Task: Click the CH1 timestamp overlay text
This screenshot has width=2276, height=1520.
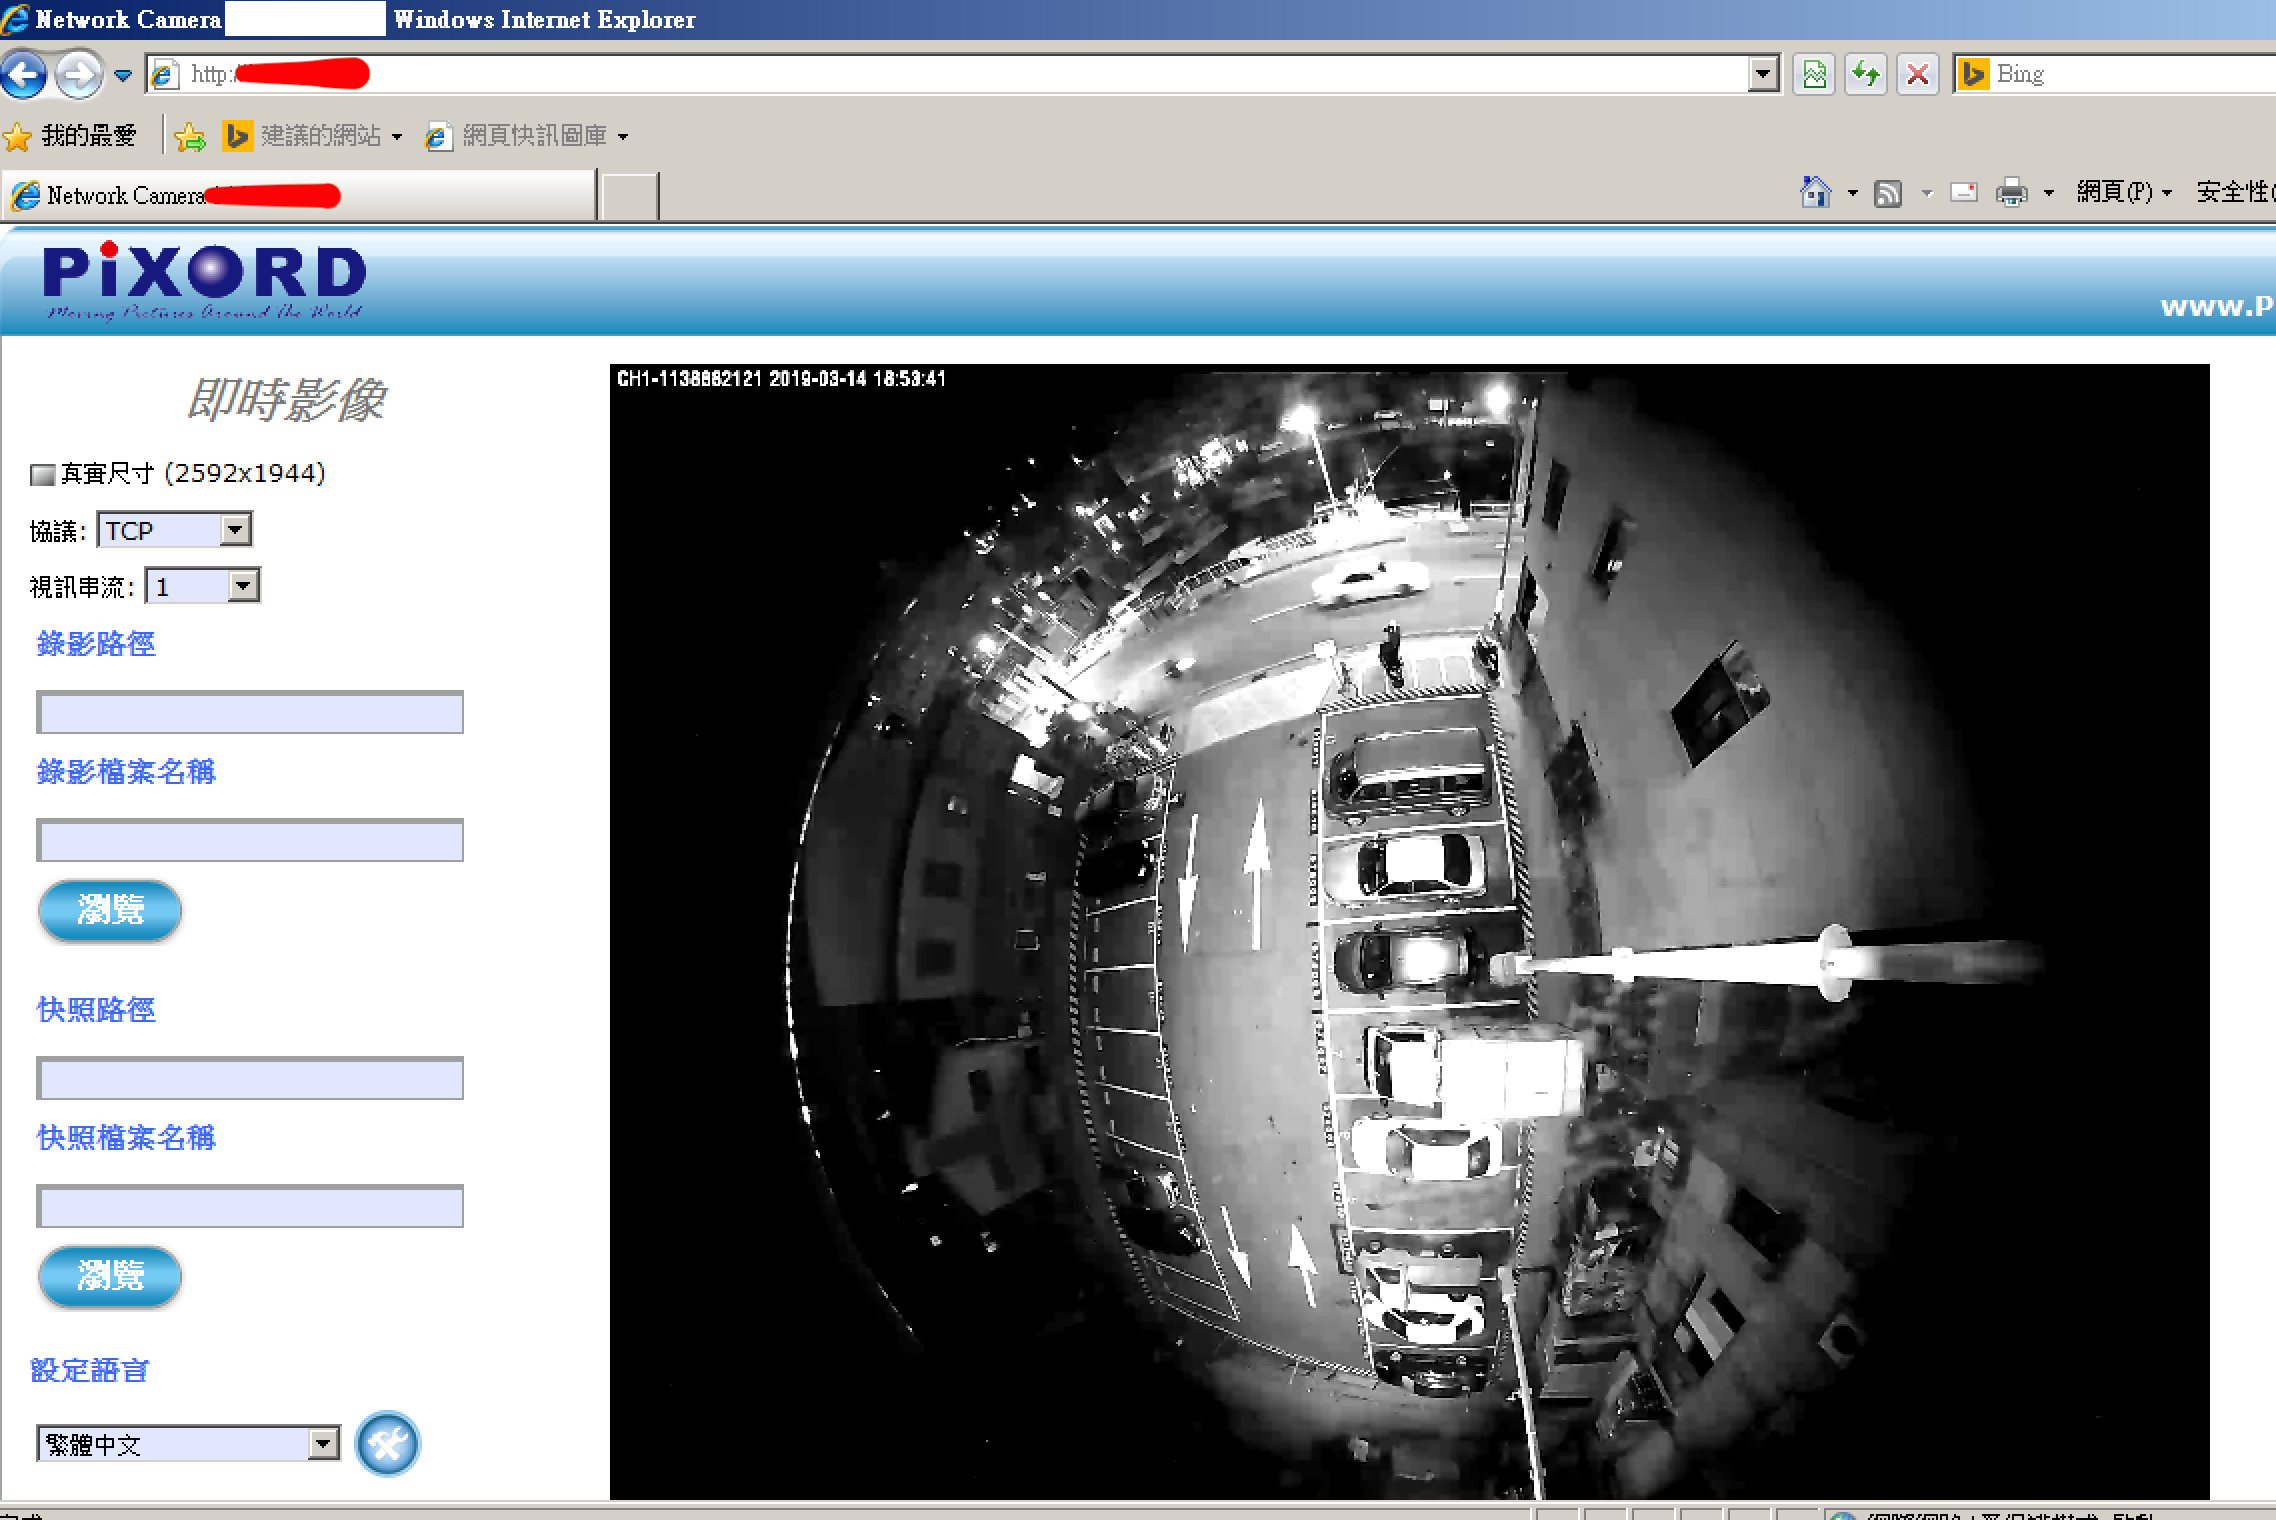Action: 781,379
